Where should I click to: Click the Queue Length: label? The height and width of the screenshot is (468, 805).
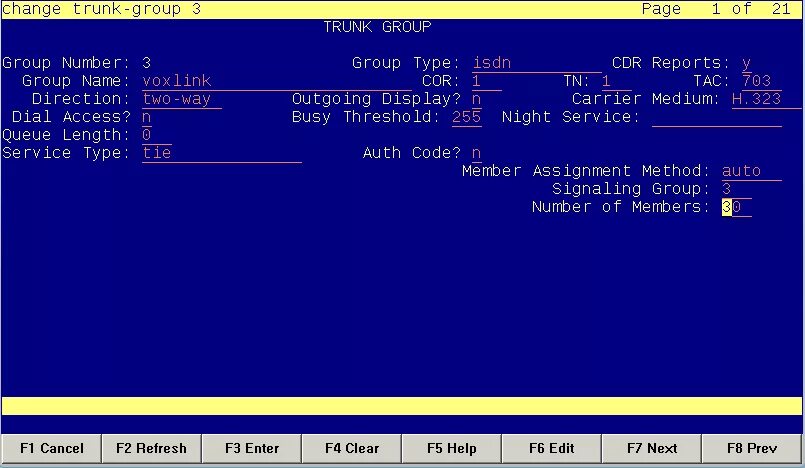click(66, 135)
